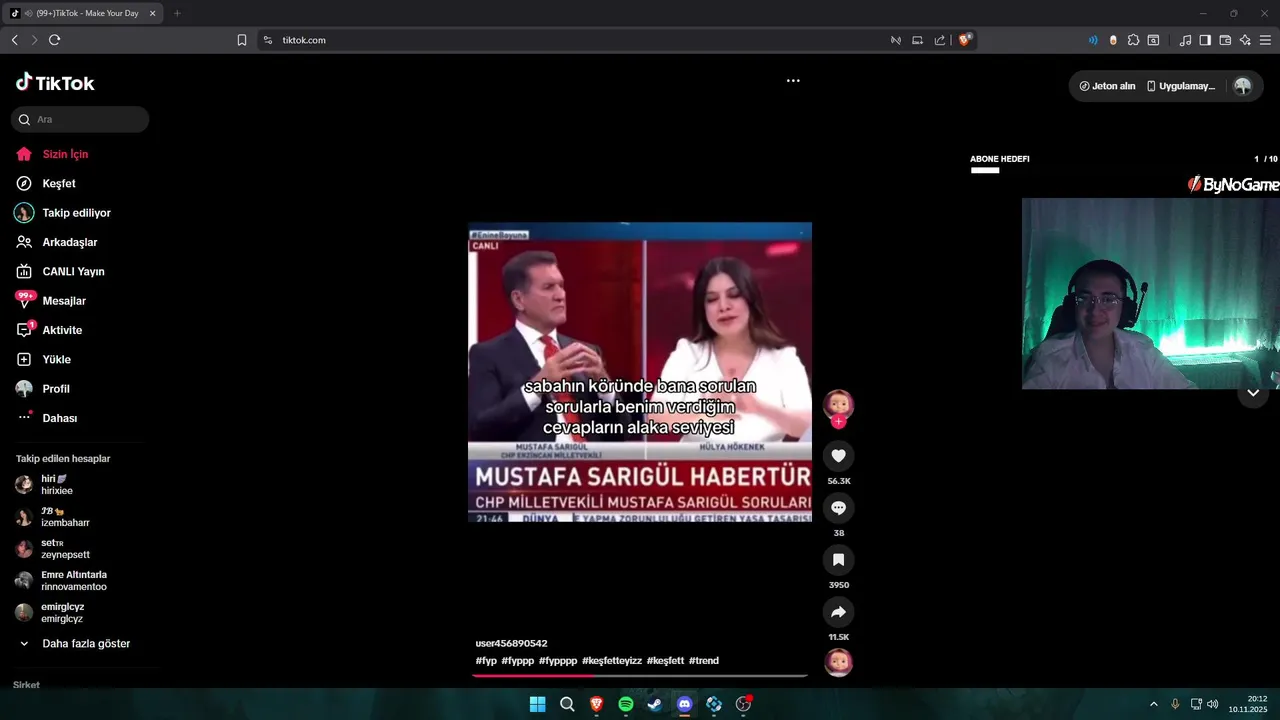Screen dimensions: 1280x720
Task: Click Jeton alın button
Action: tap(1107, 86)
